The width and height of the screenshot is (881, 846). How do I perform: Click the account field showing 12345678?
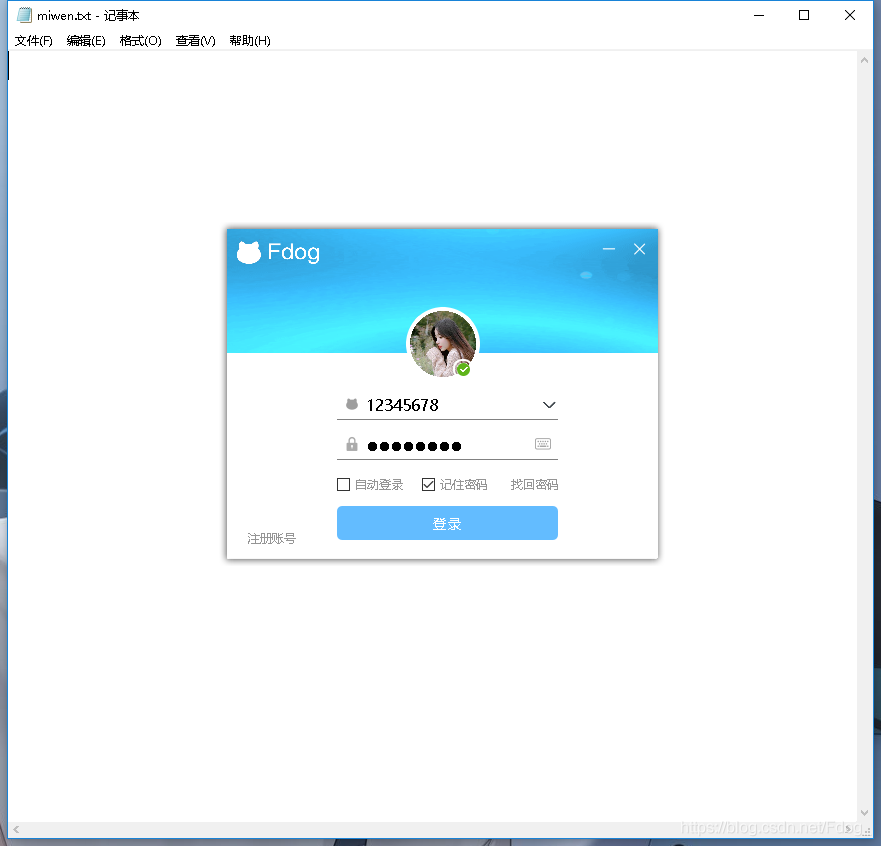point(447,405)
